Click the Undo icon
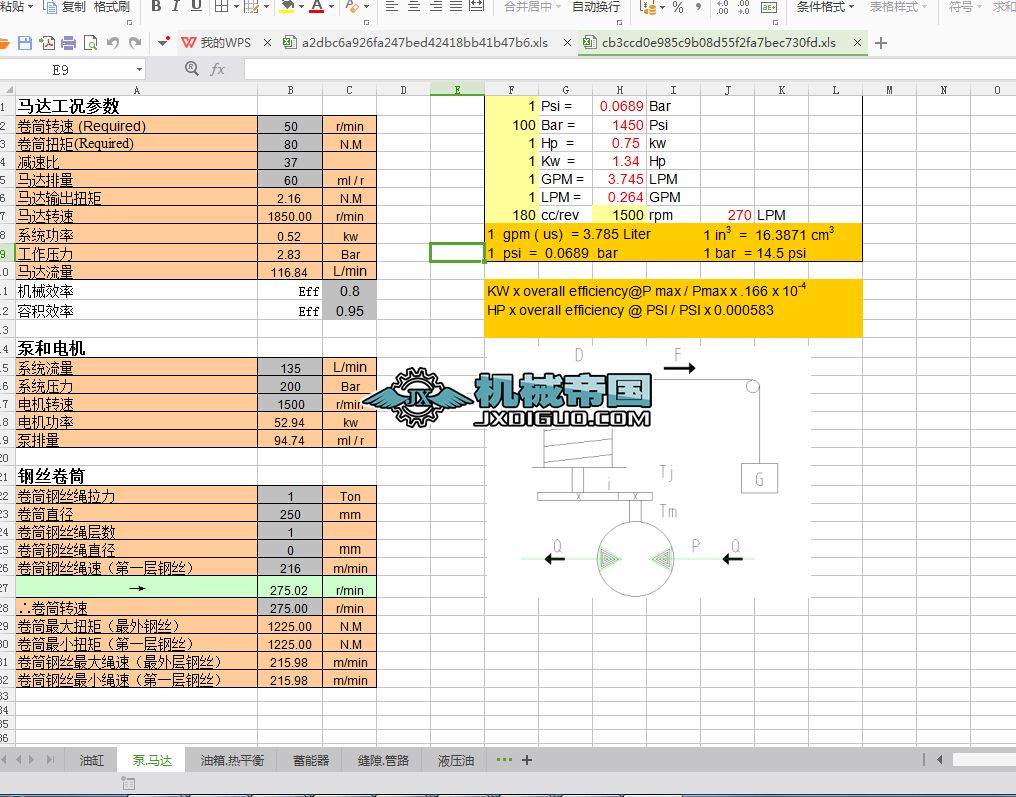The width and height of the screenshot is (1016, 797). coord(112,43)
